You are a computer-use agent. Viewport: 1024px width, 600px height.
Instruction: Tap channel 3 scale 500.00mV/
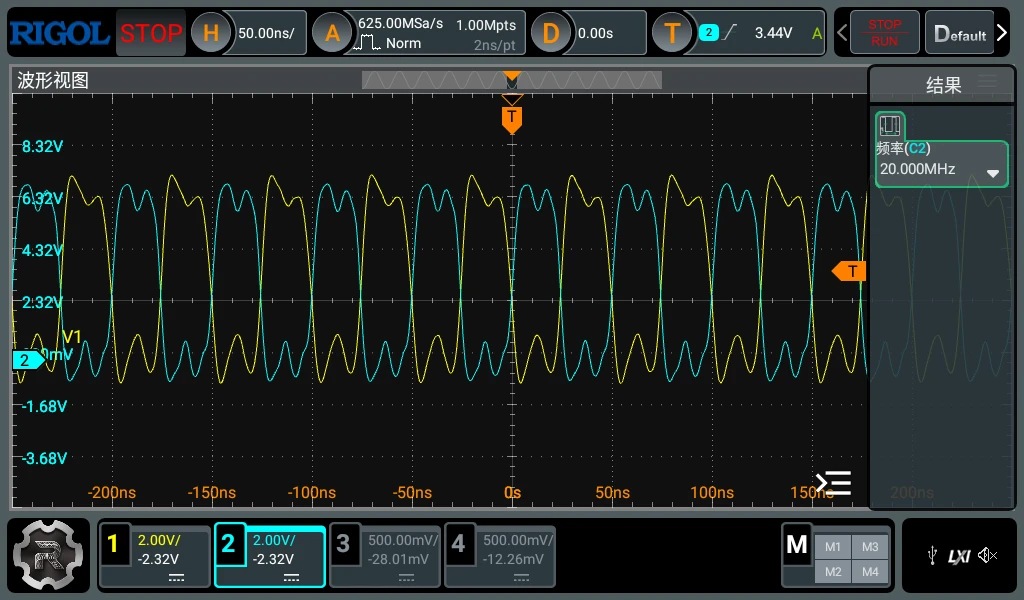(x=402, y=541)
